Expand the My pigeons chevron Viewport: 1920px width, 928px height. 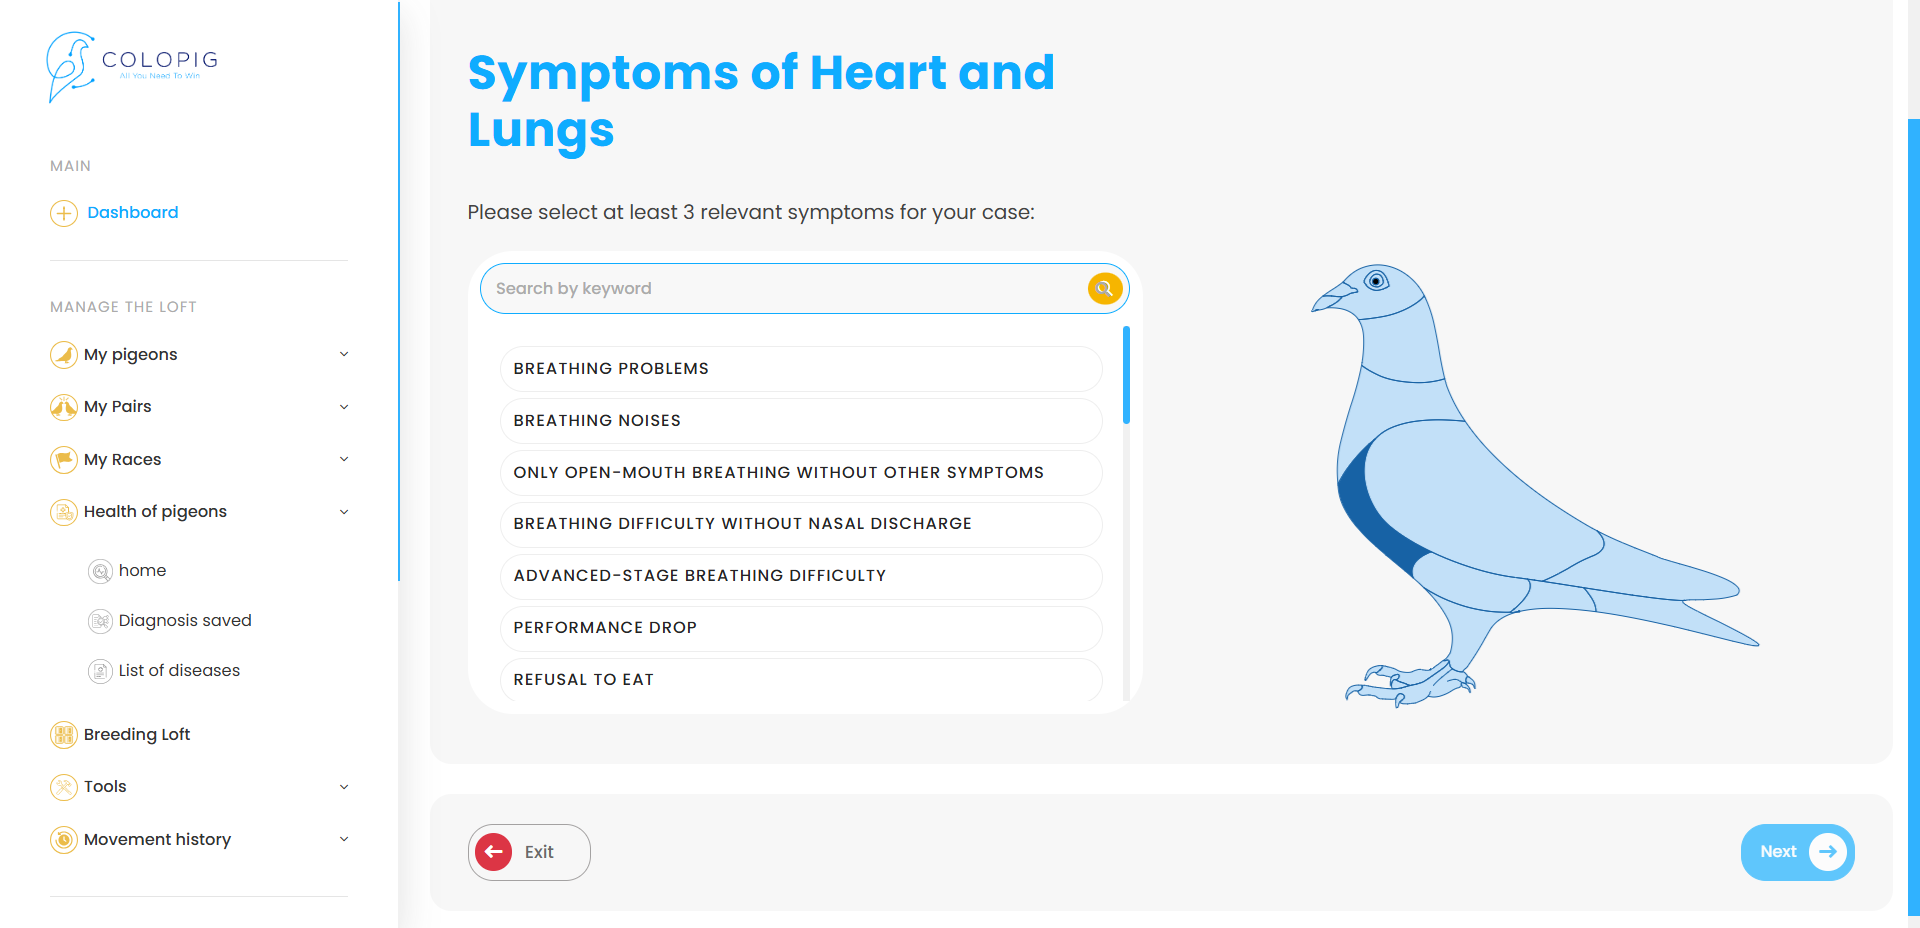click(344, 354)
